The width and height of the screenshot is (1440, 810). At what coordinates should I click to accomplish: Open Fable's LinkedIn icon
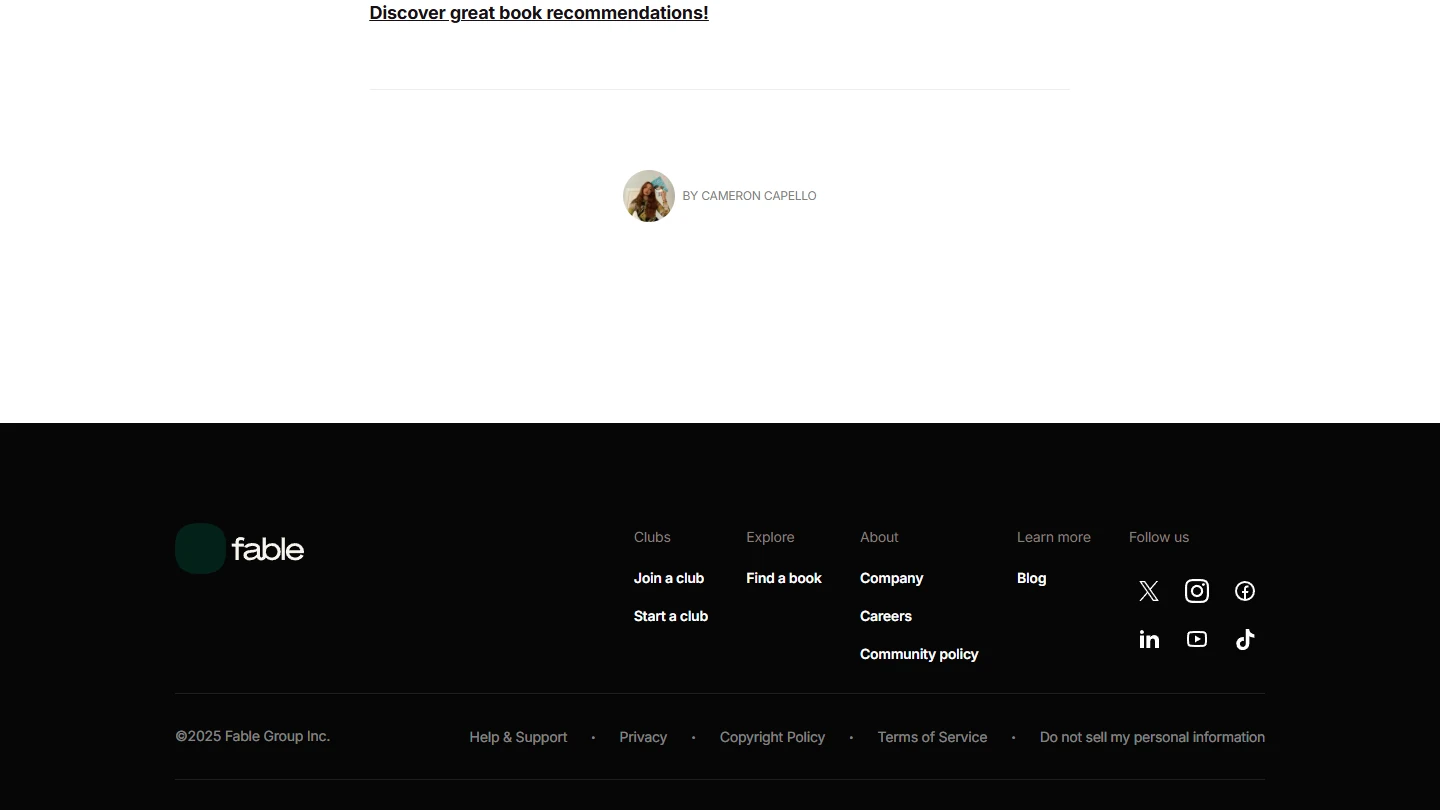1149,639
